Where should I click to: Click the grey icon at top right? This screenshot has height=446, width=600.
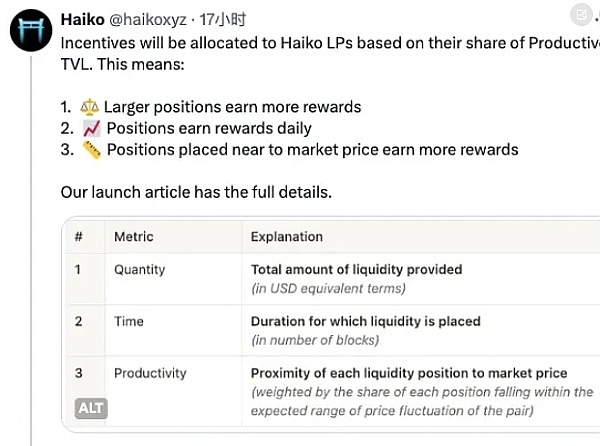580,17
